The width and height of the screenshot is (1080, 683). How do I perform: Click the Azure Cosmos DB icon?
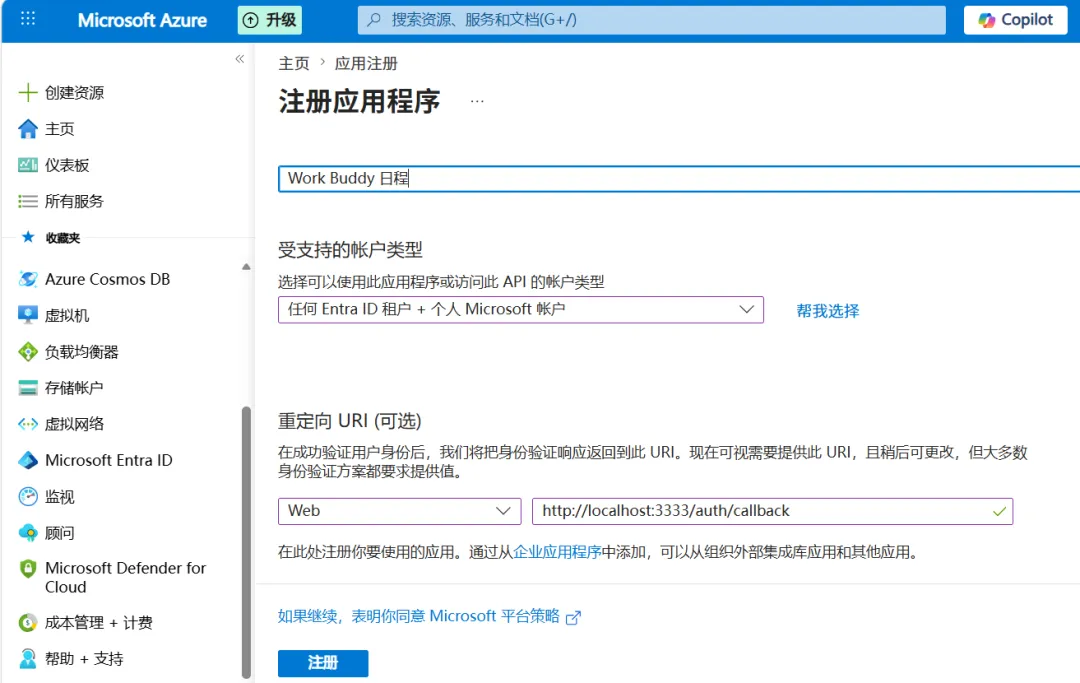click(28, 279)
